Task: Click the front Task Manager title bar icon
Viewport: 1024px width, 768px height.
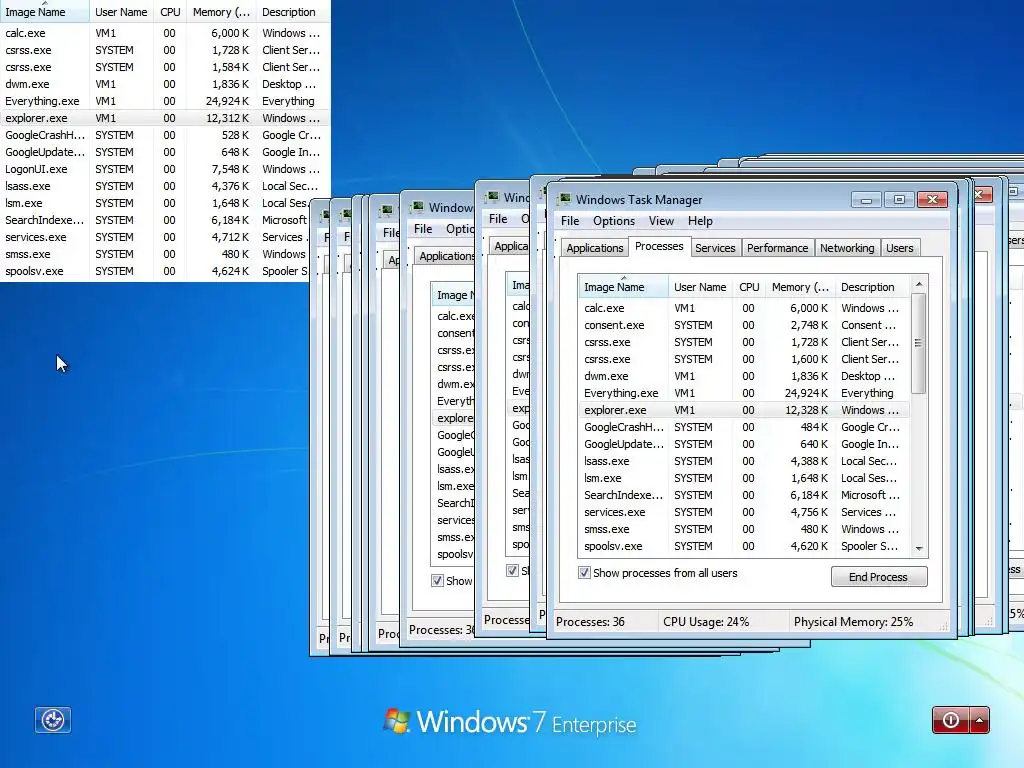Action: (x=563, y=199)
